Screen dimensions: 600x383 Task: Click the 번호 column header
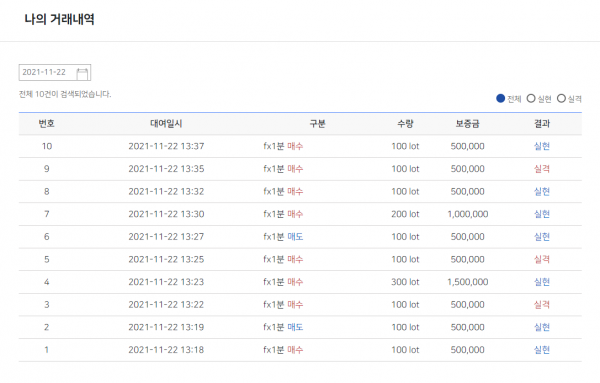point(46,124)
